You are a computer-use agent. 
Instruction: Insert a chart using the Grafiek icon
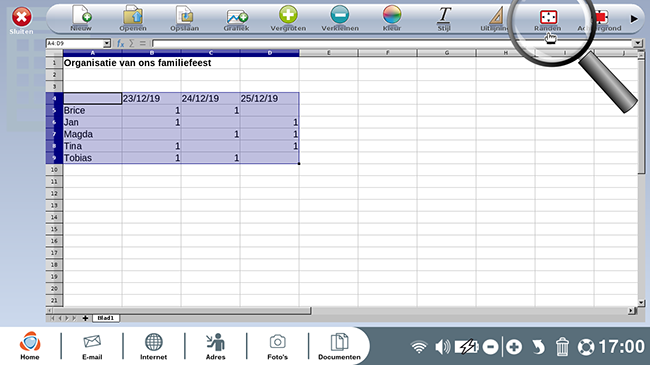pyautogui.click(x=237, y=17)
